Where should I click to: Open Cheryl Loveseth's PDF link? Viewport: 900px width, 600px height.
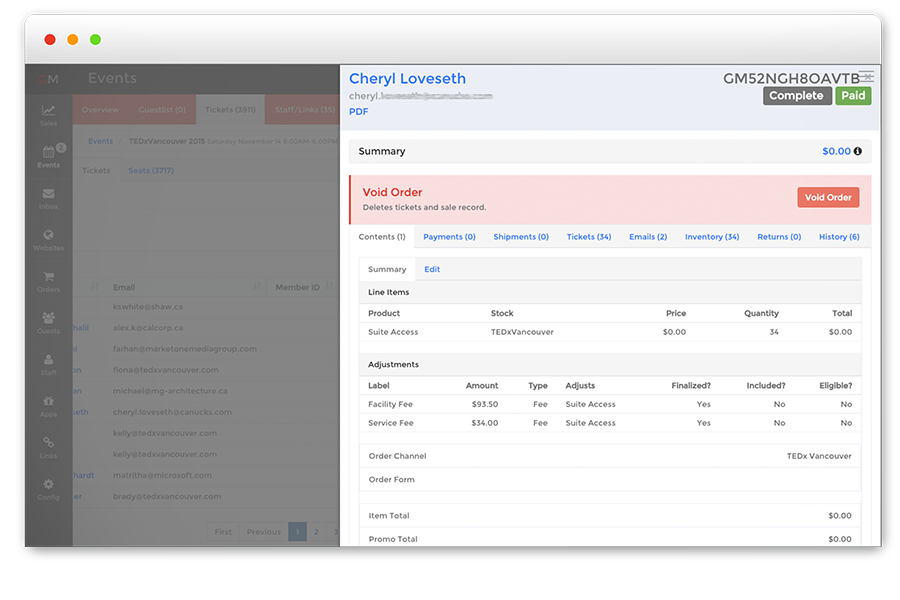click(357, 111)
